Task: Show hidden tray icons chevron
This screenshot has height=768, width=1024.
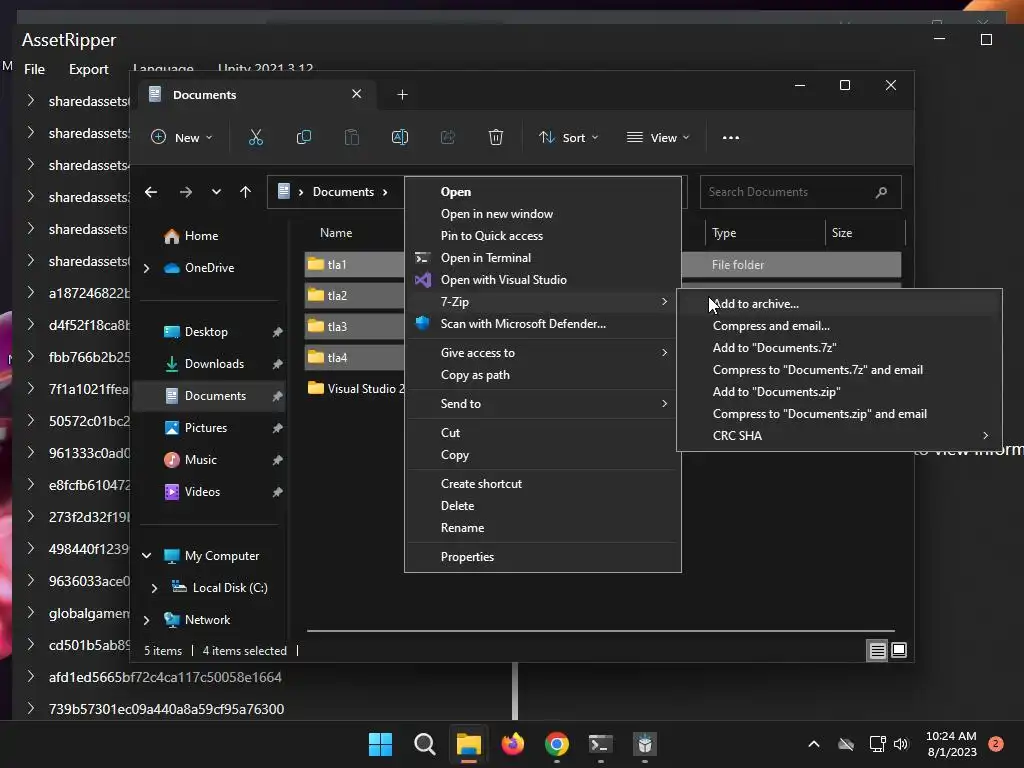Action: tap(814, 744)
